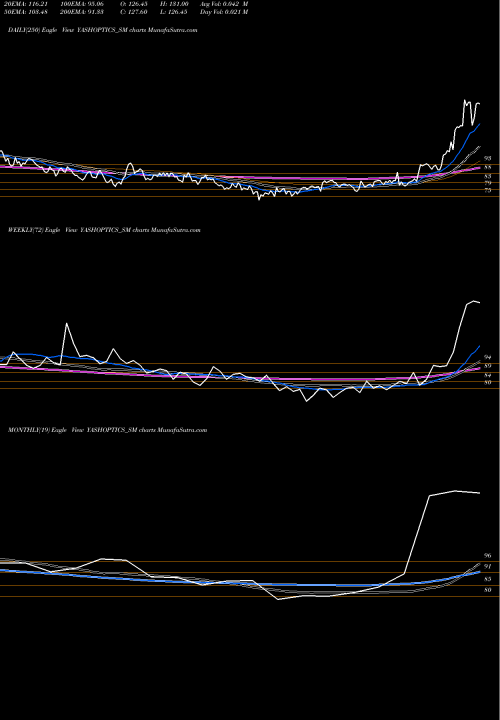Click the 100EMA value 95.06
This screenshot has width=500, height=720.
[82, 4]
